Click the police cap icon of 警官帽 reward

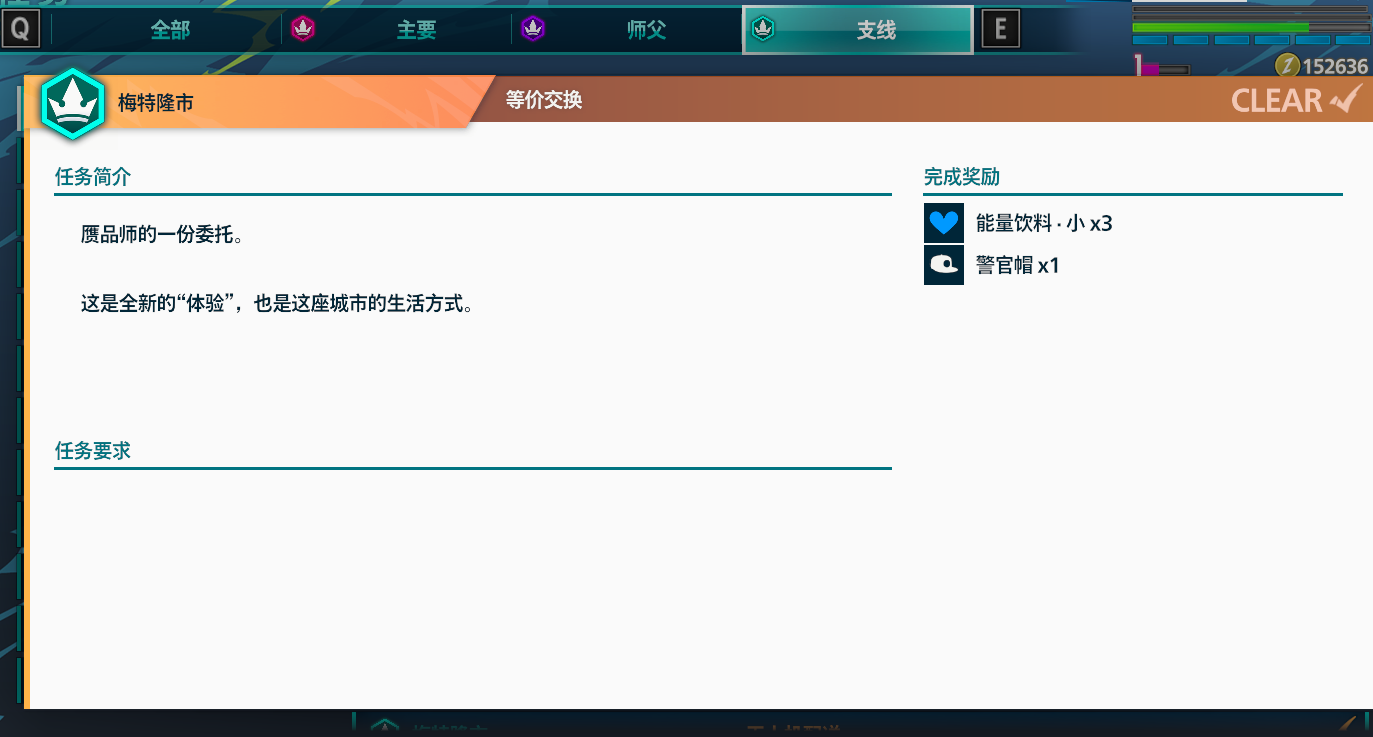click(x=943, y=264)
